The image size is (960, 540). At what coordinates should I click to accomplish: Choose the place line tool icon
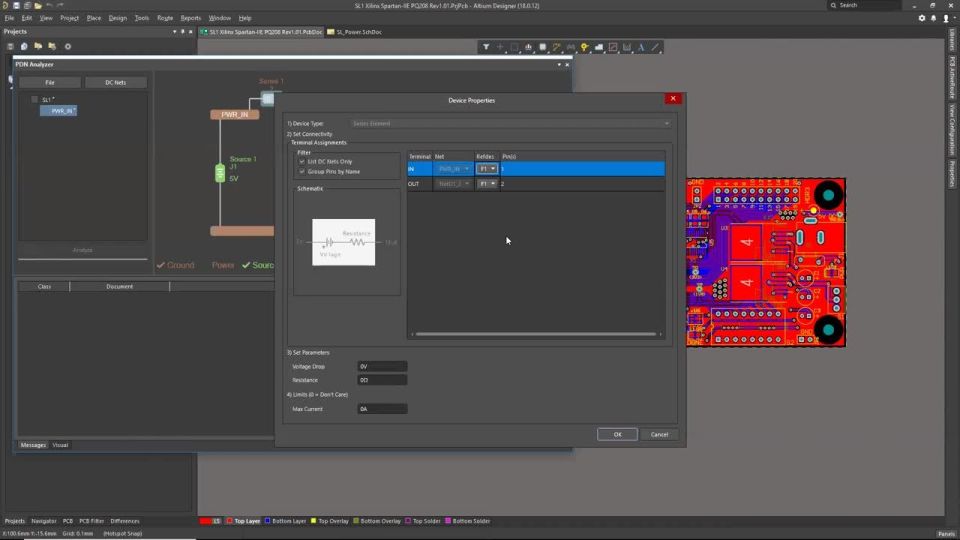click(655, 47)
